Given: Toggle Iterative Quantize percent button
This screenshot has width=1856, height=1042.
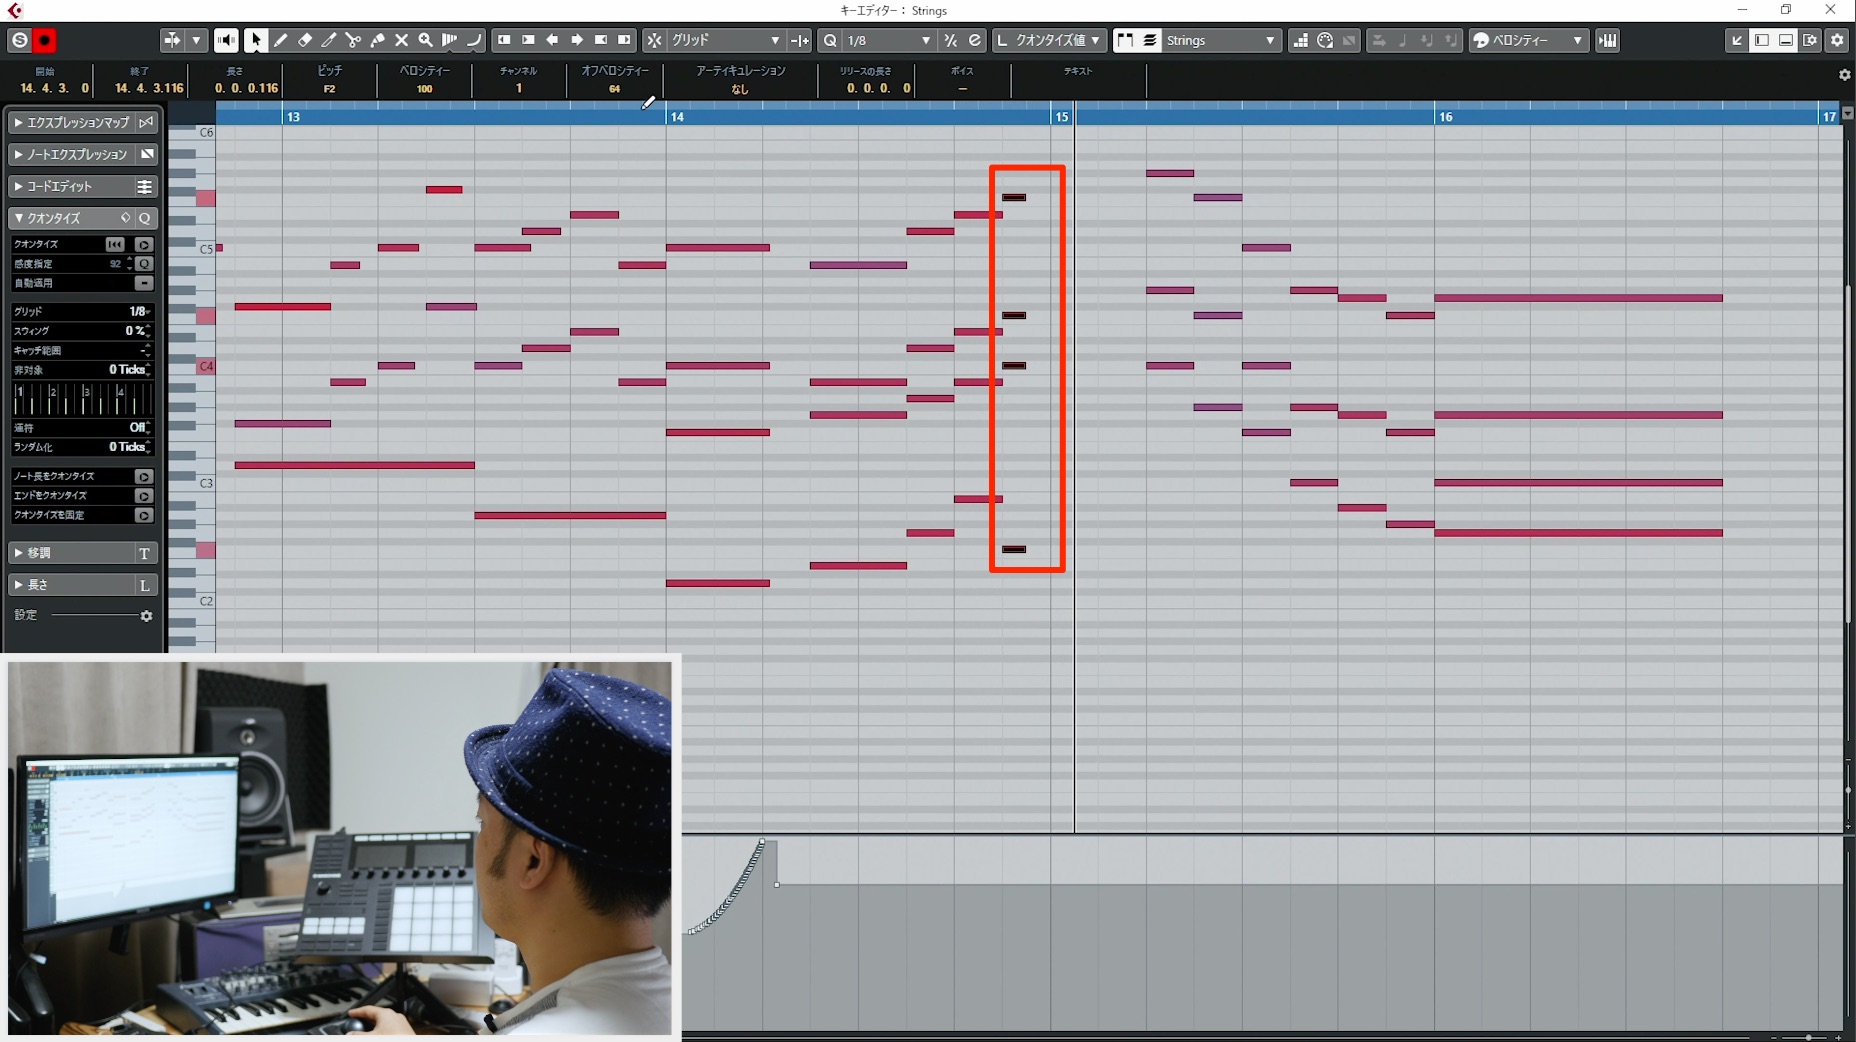Looking at the screenshot, I should pos(950,40).
